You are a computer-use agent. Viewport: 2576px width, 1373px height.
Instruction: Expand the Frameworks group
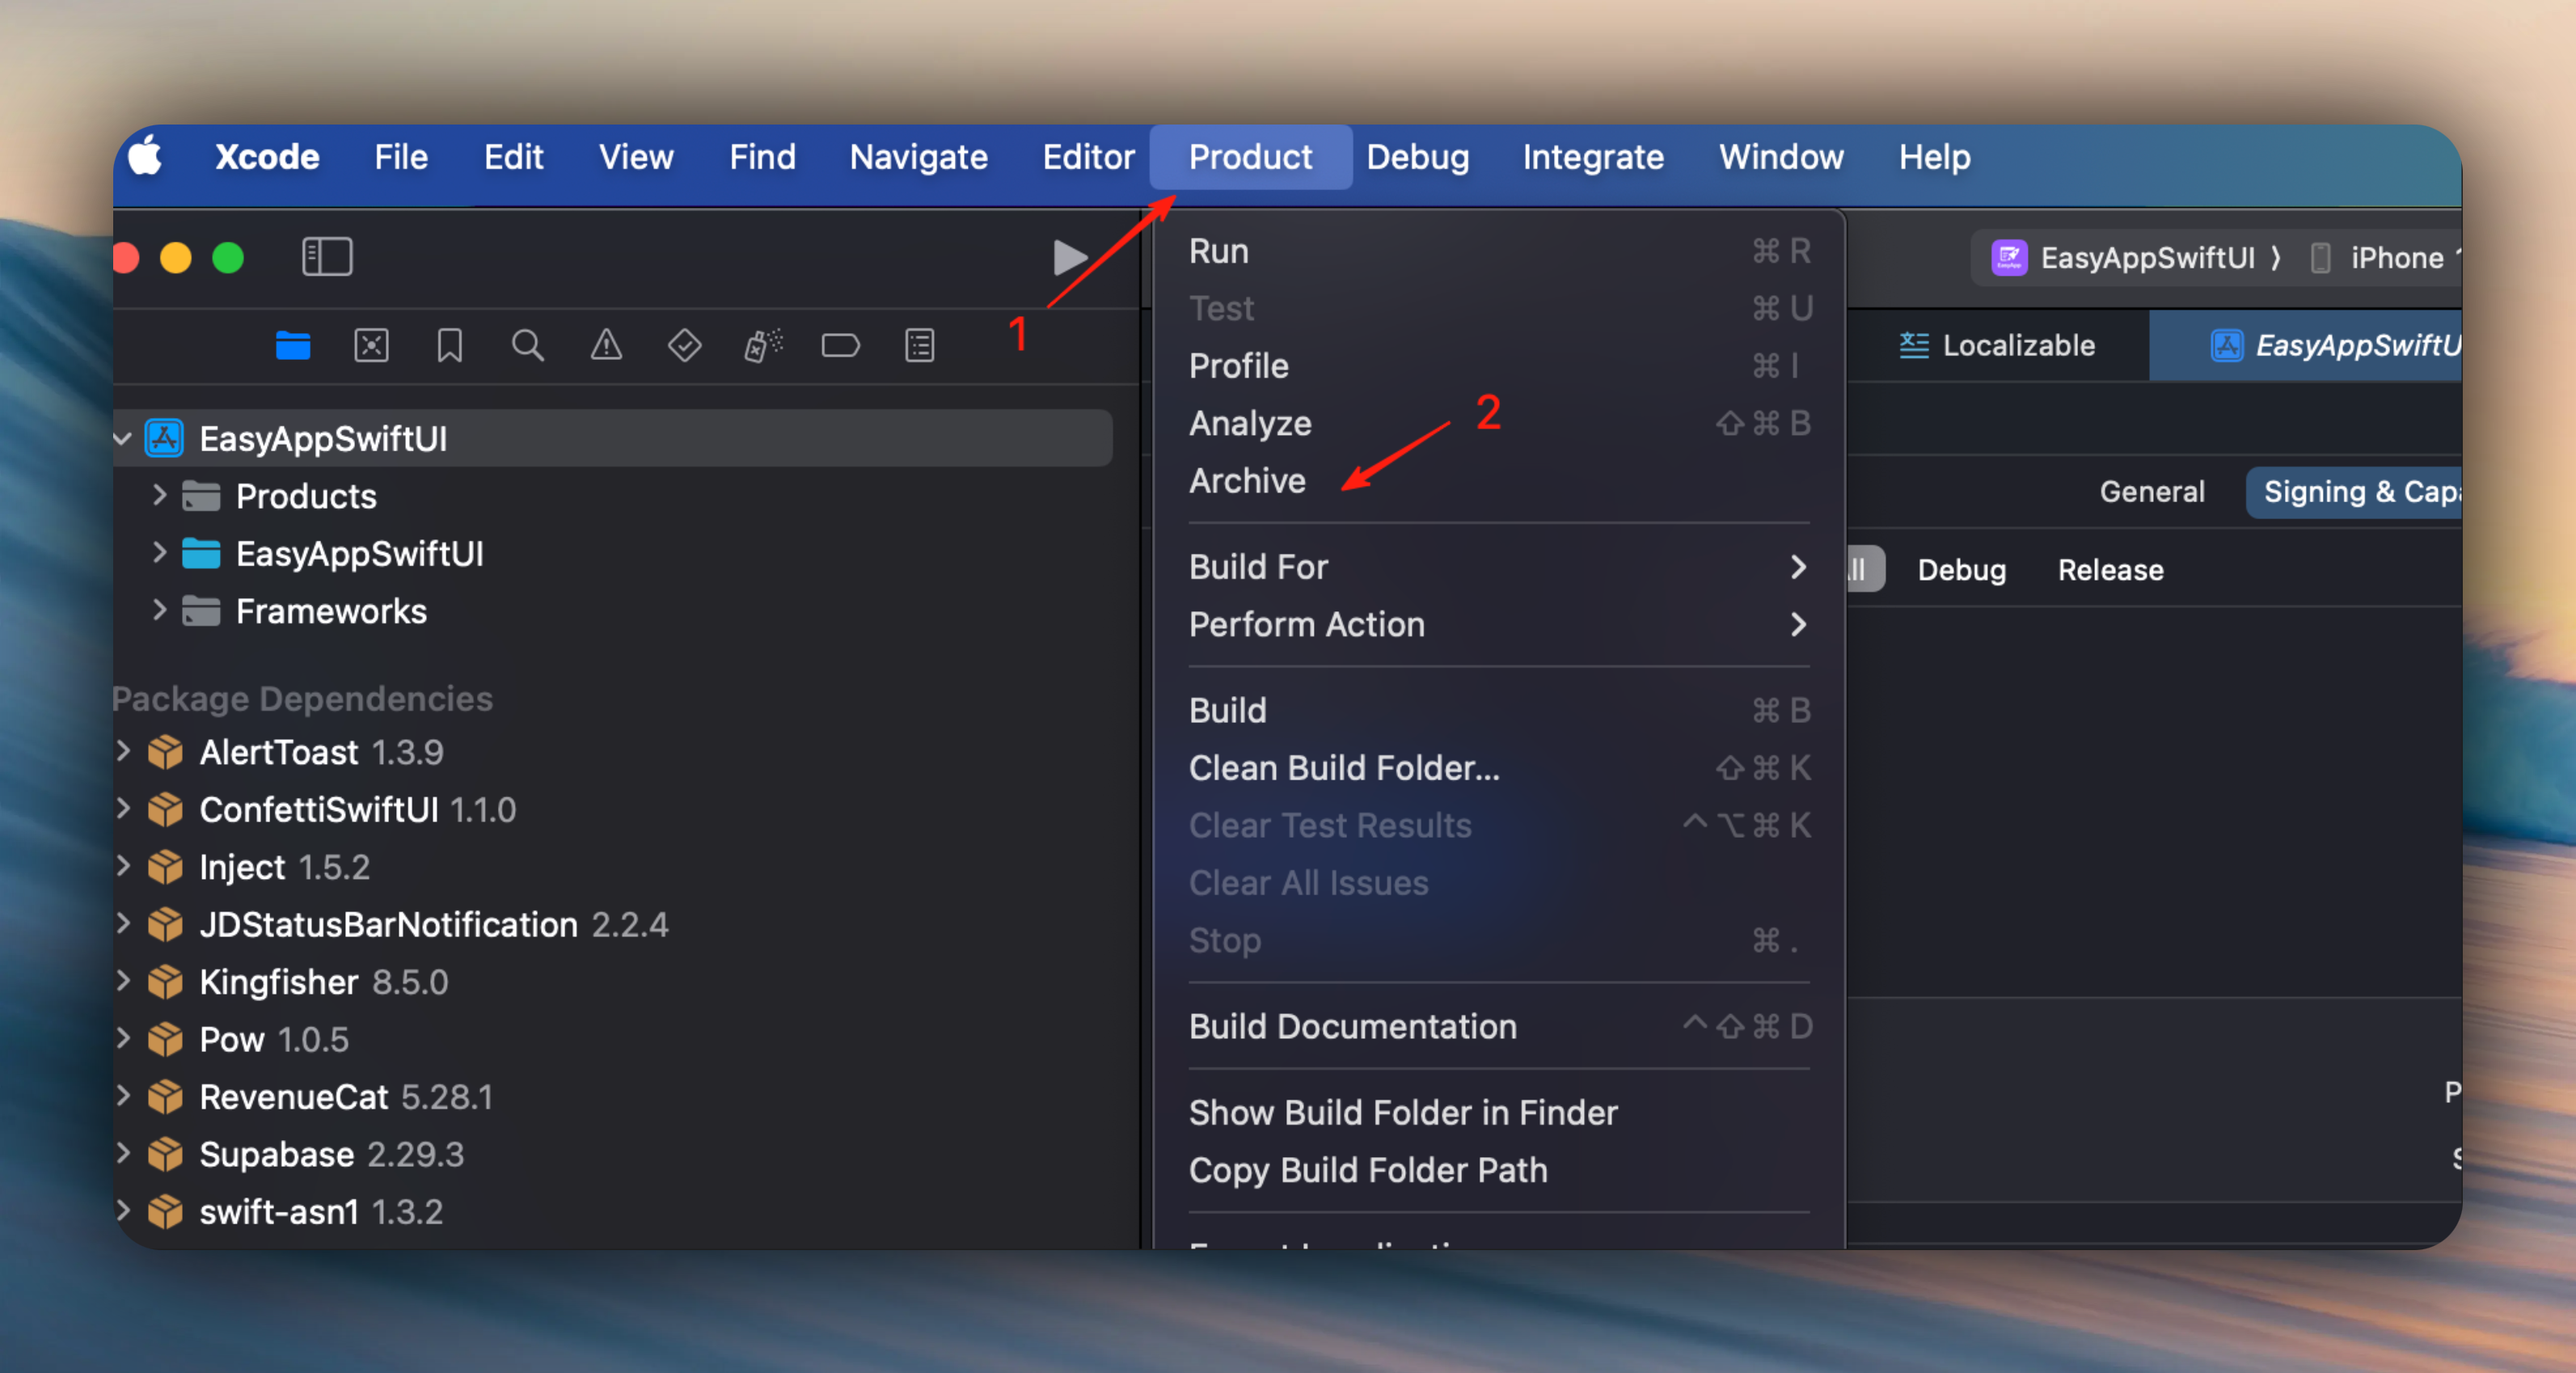(x=159, y=610)
